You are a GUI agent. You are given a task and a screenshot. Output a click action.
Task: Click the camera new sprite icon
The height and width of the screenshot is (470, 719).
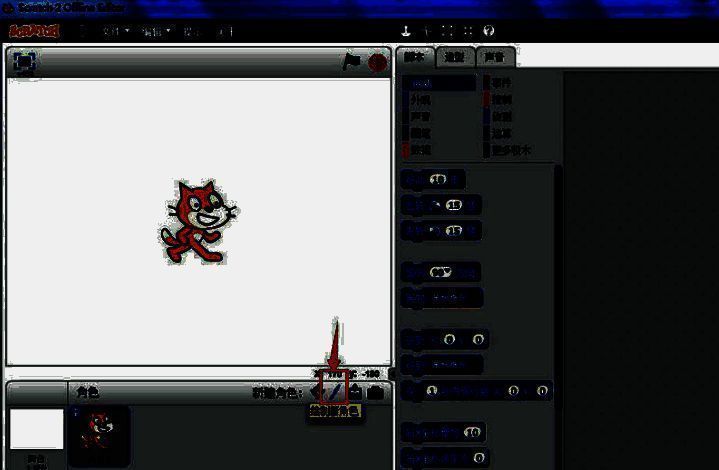pos(375,393)
